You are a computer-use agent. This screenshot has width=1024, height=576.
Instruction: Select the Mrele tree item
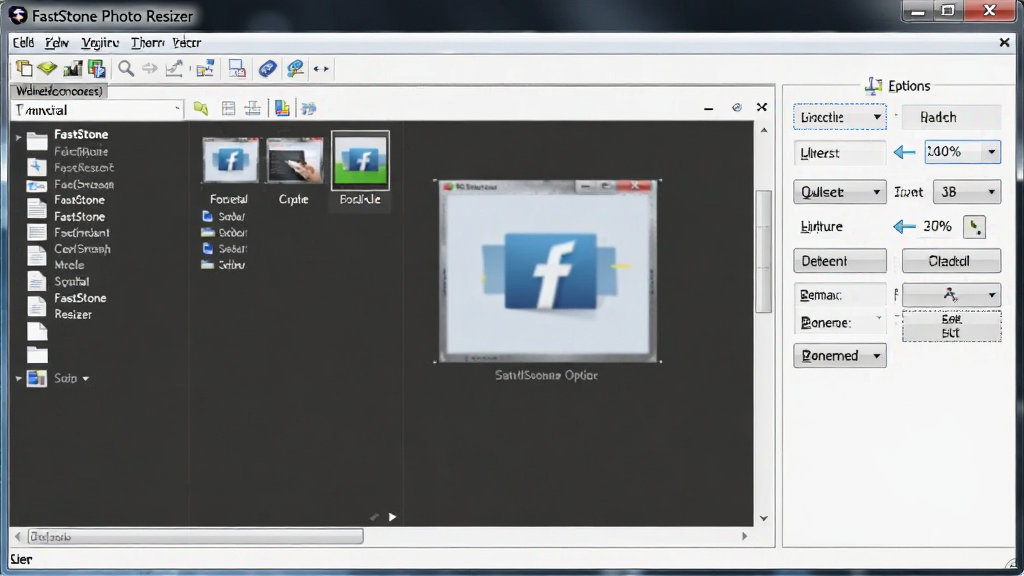[69, 265]
